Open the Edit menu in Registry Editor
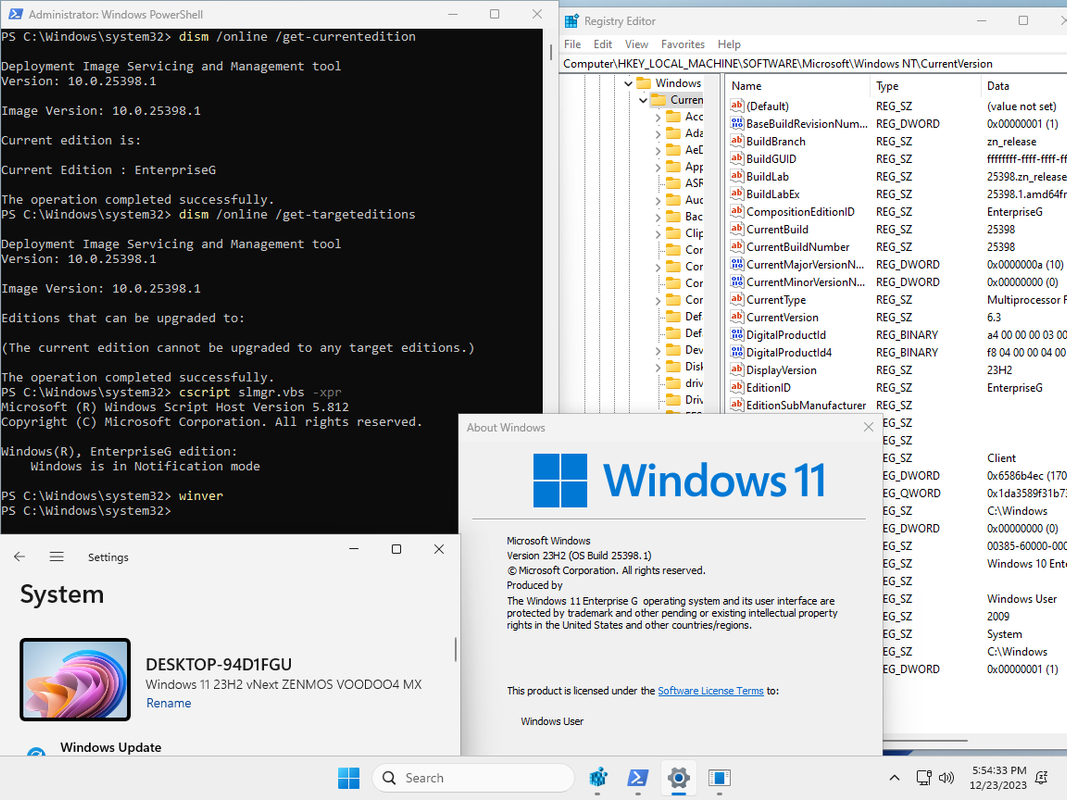The image size is (1067, 800). 602,44
